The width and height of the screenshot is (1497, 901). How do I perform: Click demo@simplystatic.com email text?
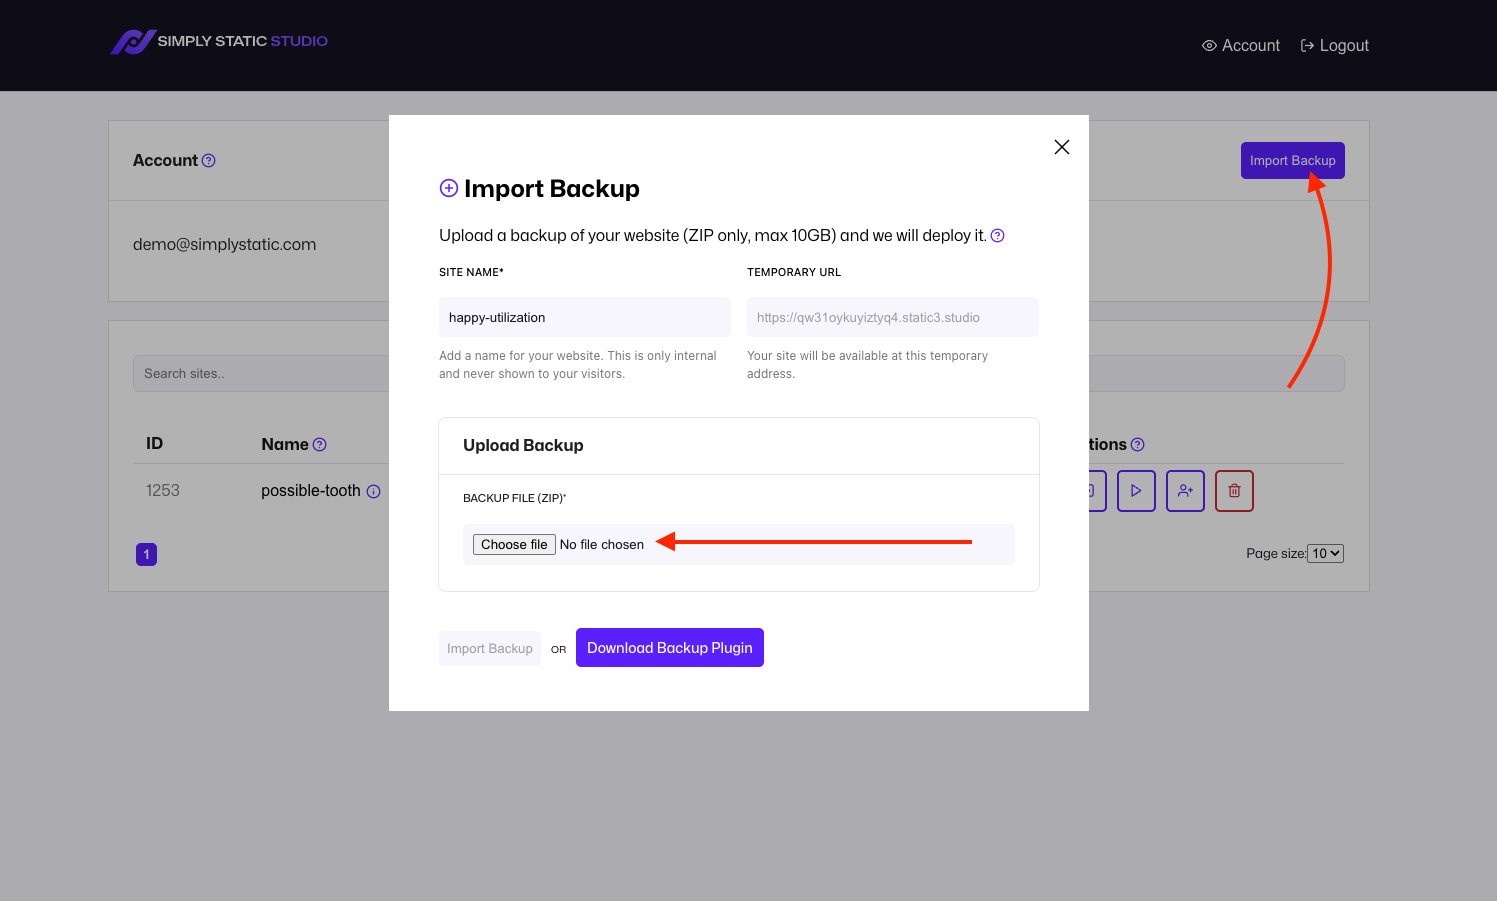(224, 245)
